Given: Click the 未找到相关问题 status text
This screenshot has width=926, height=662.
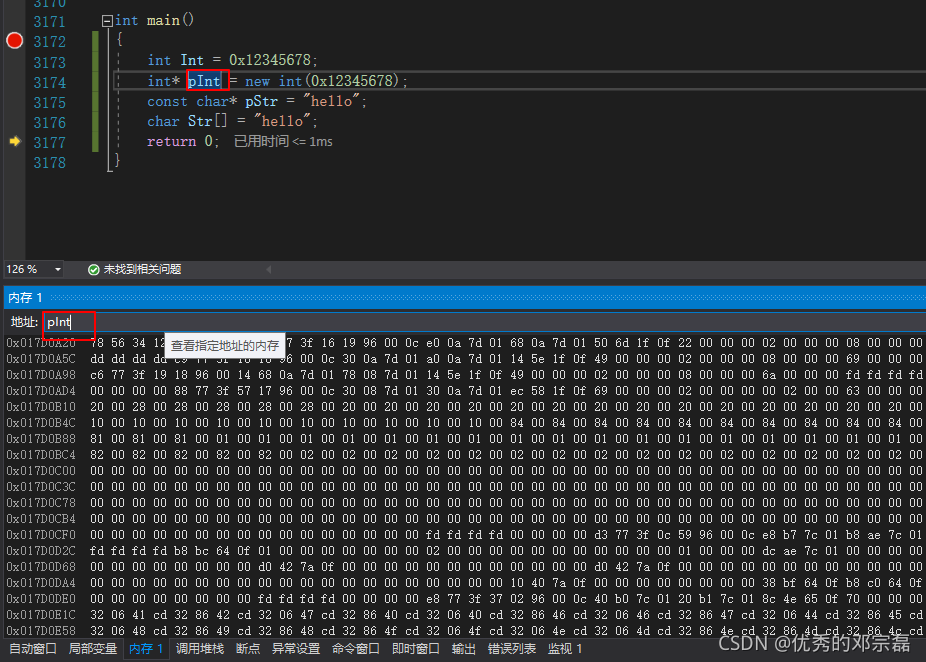Looking at the screenshot, I should point(142,269).
